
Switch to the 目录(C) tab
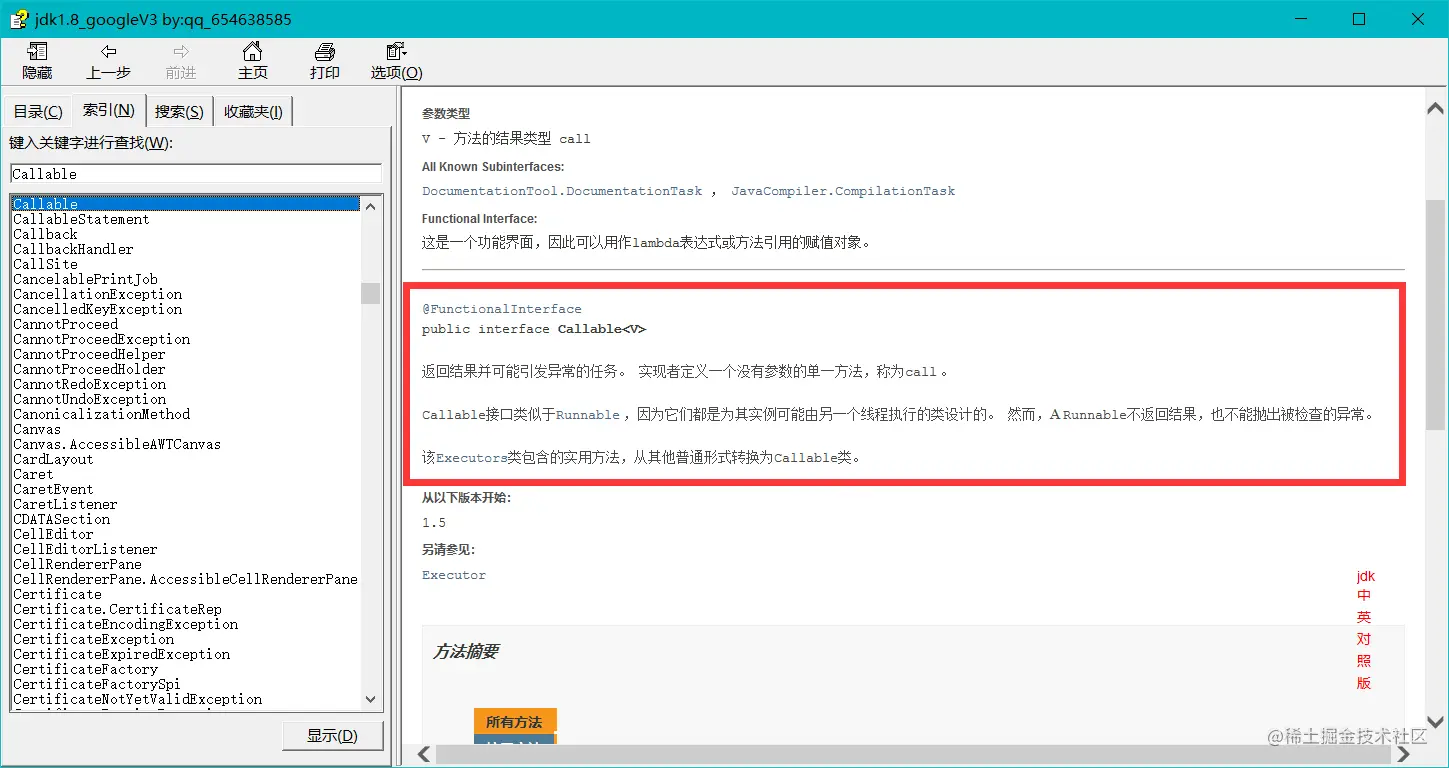38,112
